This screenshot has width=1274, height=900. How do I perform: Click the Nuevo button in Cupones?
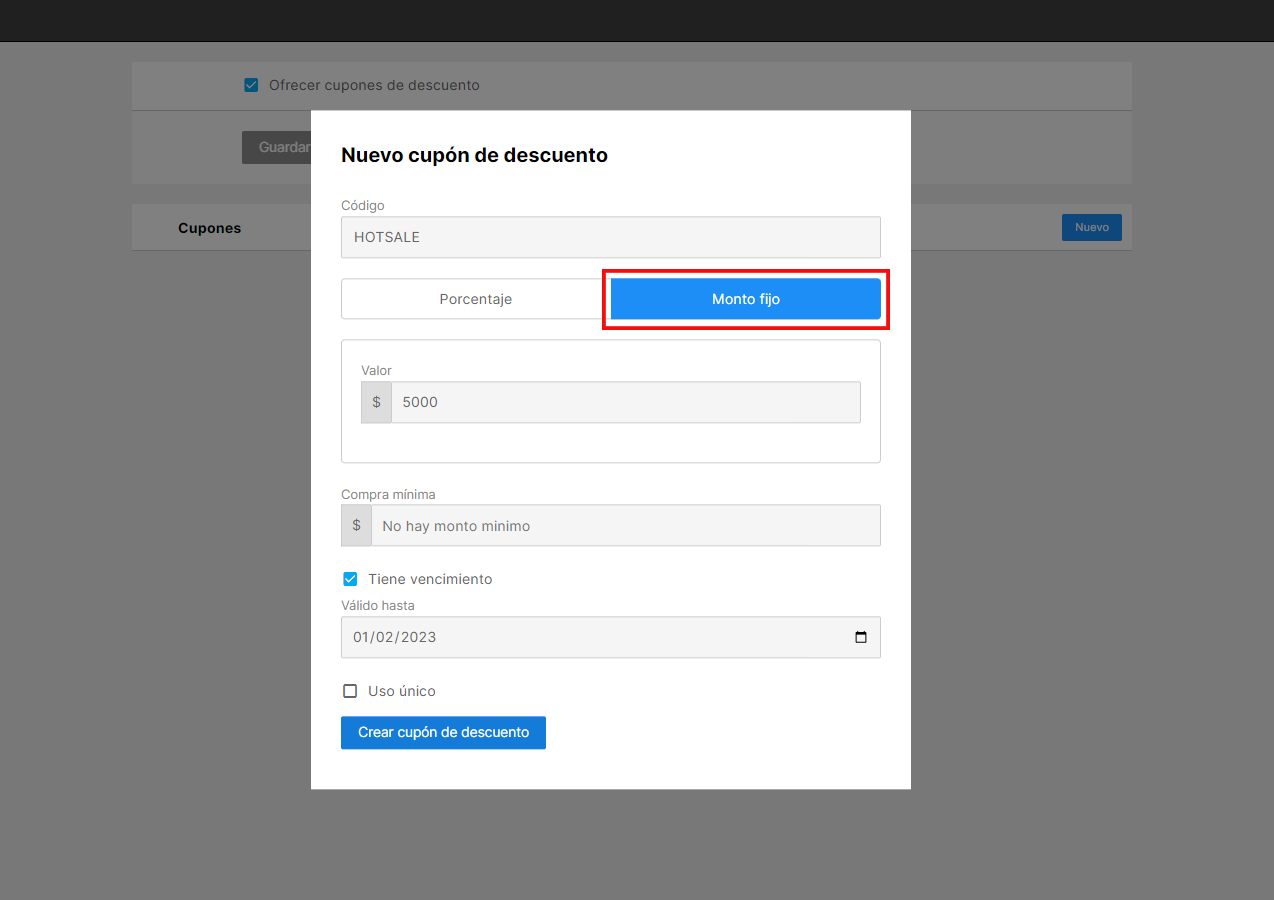(1092, 227)
